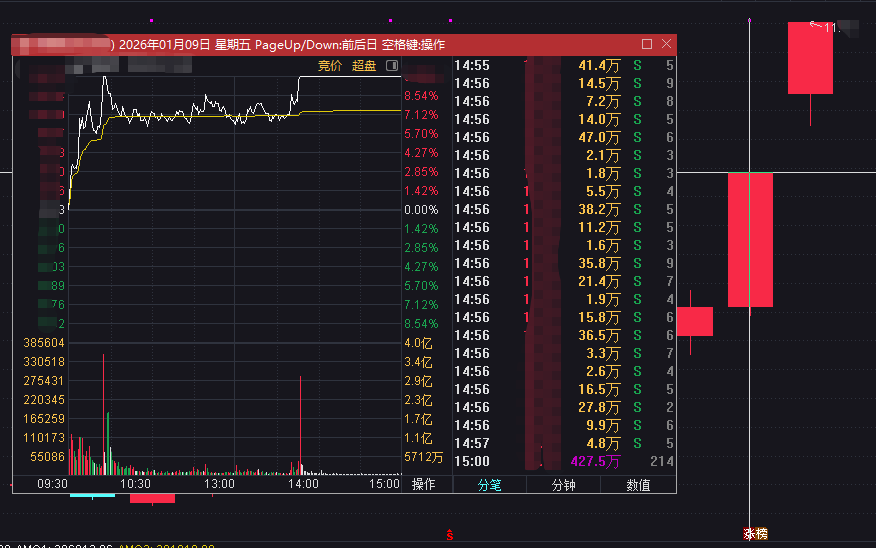This screenshot has width=876, height=548.
Task: Maximize the intraday popup window
Action: pyautogui.click(x=647, y=44)
